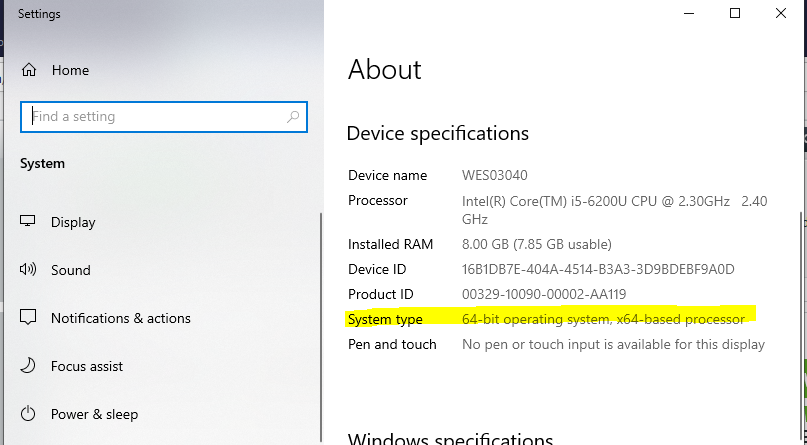
Task: Click the Display monitor icon in sidebar
Action: (x=28, y=222)
